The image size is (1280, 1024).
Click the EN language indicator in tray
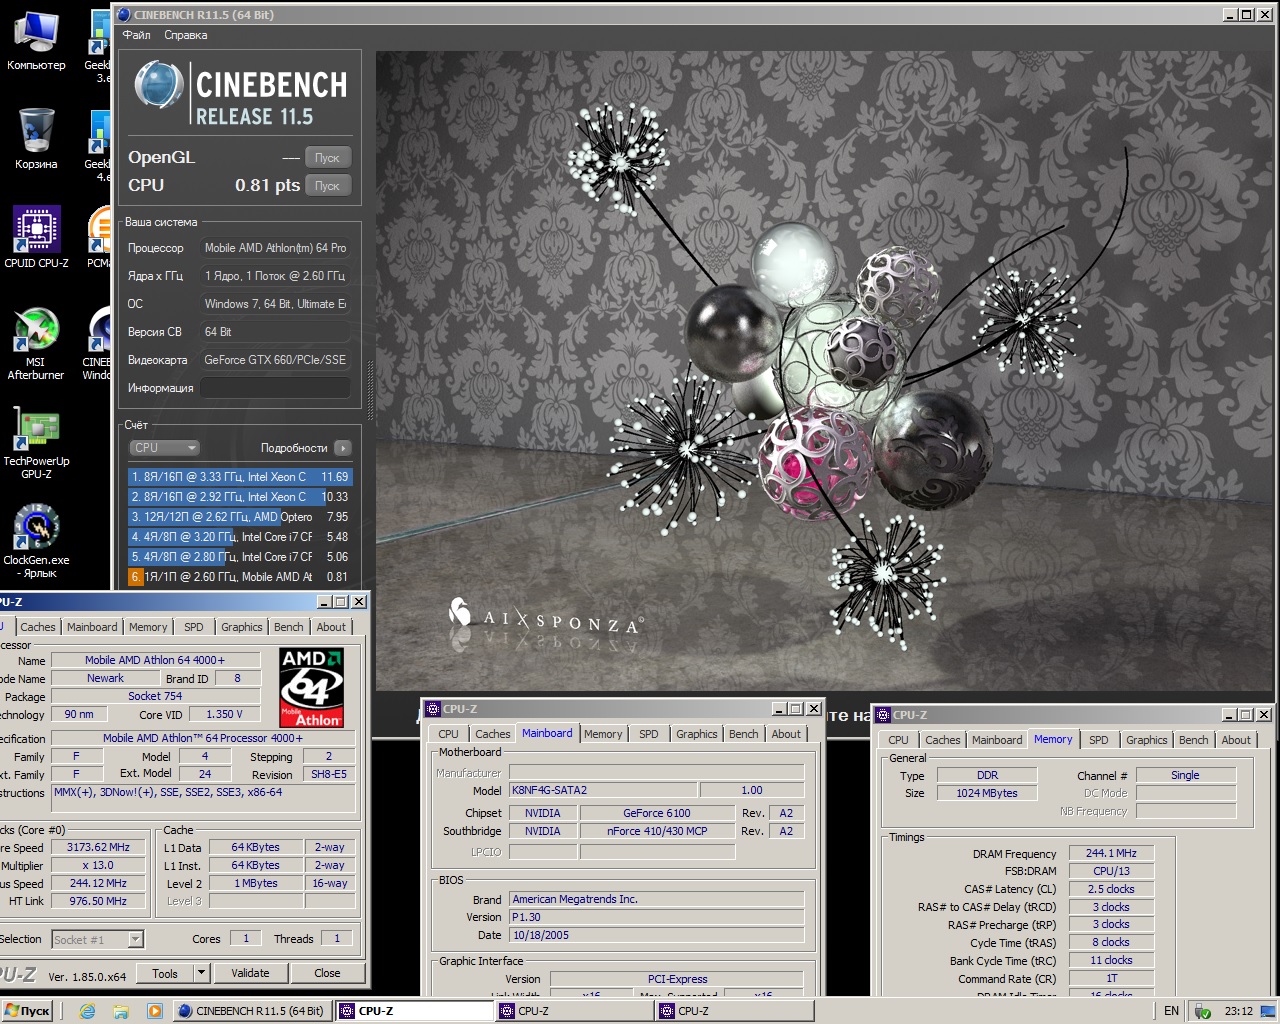coord(1171,1011)
